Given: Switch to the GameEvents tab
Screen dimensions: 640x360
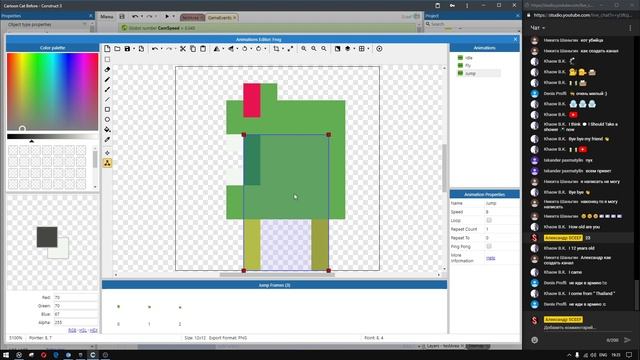Looking at the screenshot, I should 222,18.
